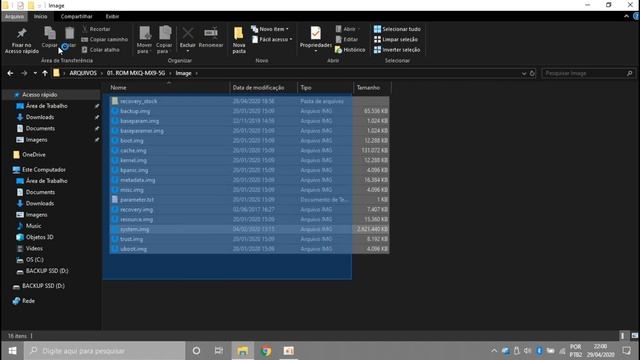
Task: Click the Renomear icon
Action: pyautogui.click(x=211, y=38)
